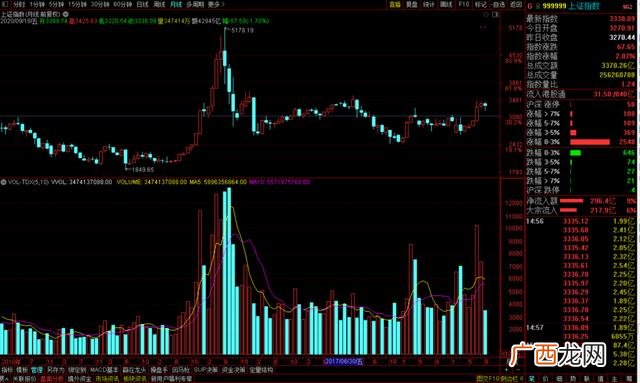Click the 5178.19 high price label
Viewport: 640px width, 383px height.
coord(242,30)
